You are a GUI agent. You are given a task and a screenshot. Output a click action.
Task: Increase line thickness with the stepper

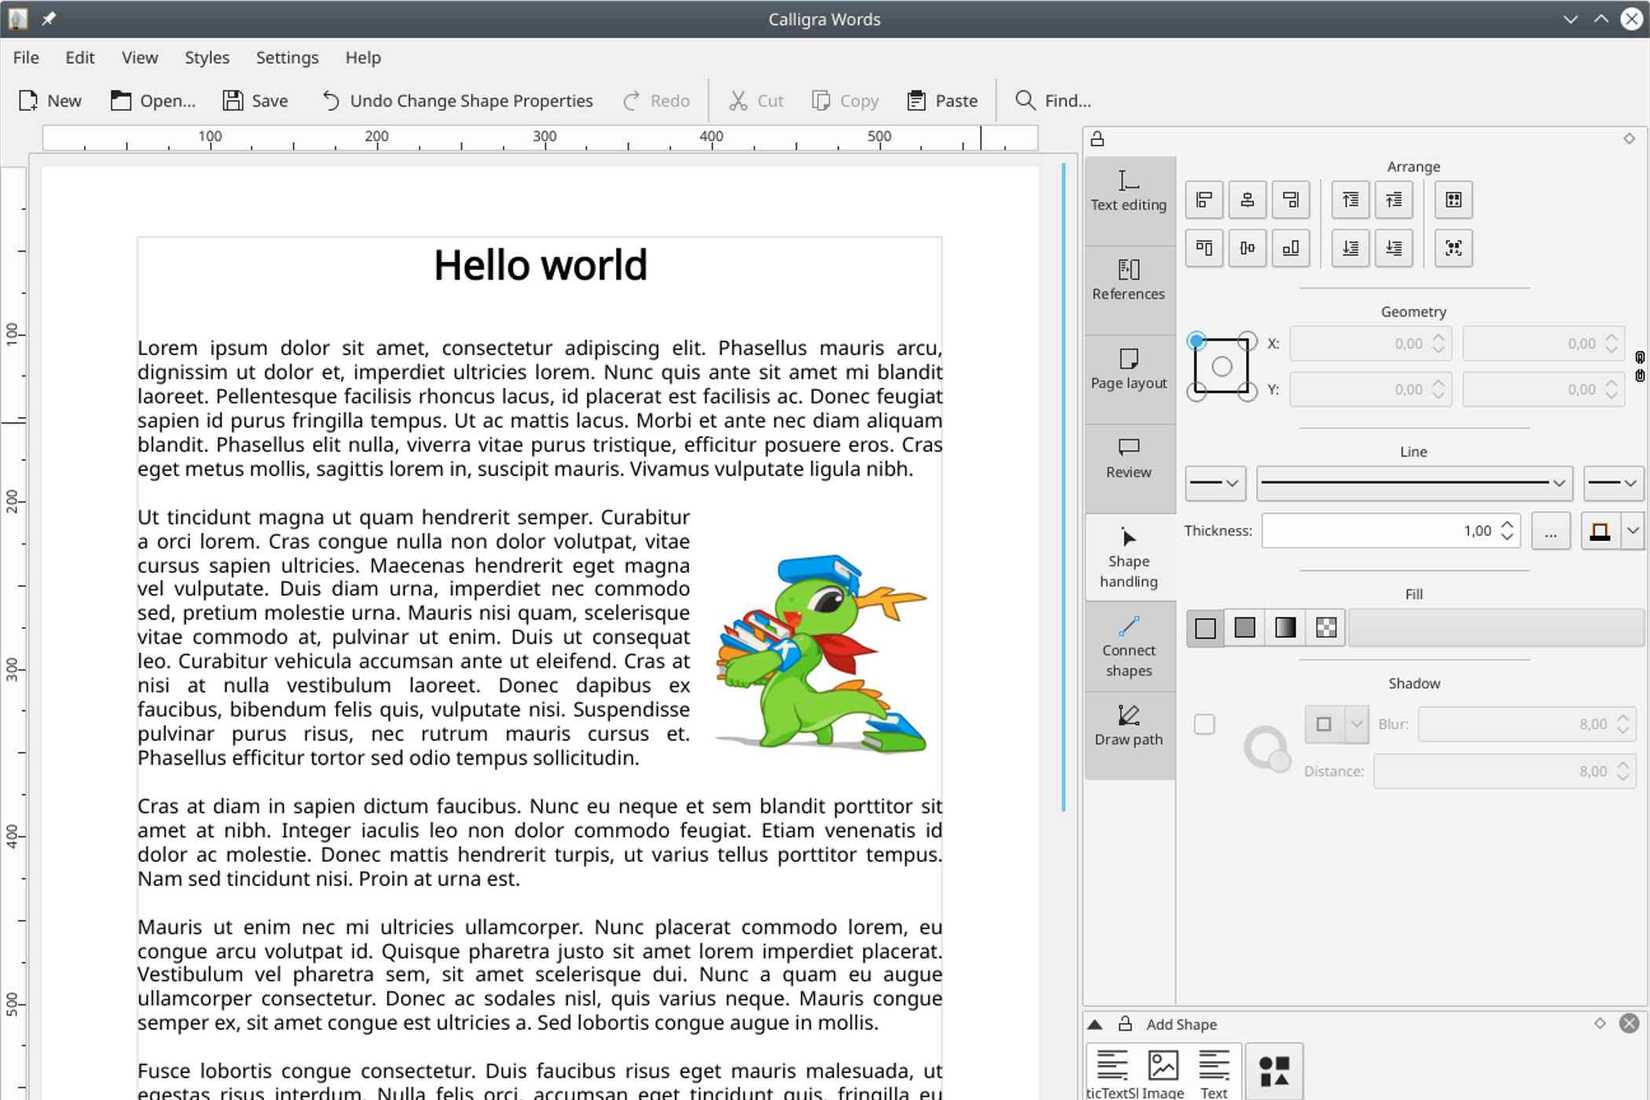point(1507,524)
